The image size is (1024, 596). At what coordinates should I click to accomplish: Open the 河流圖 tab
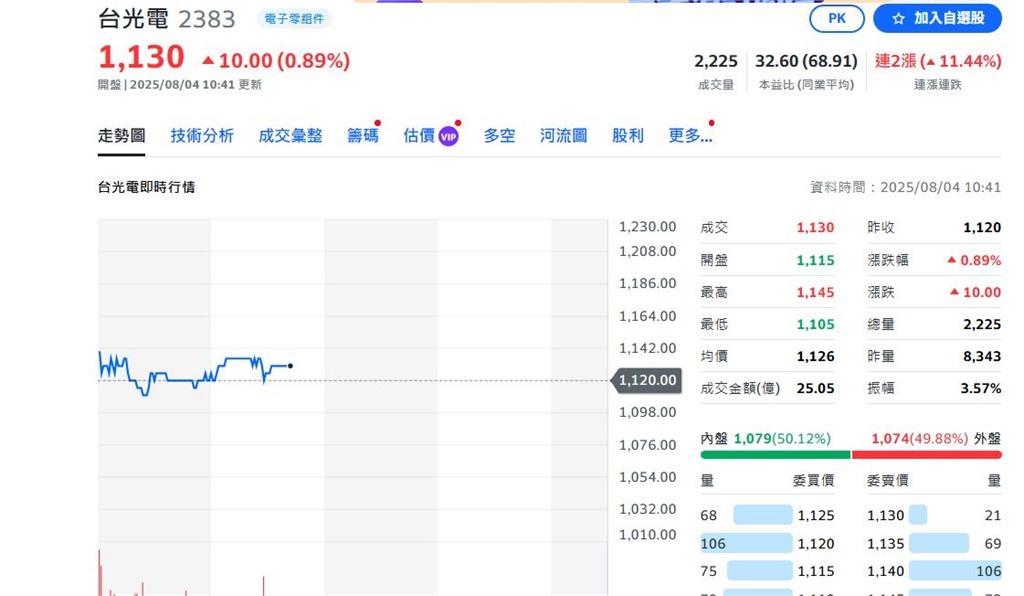(563, 136)
